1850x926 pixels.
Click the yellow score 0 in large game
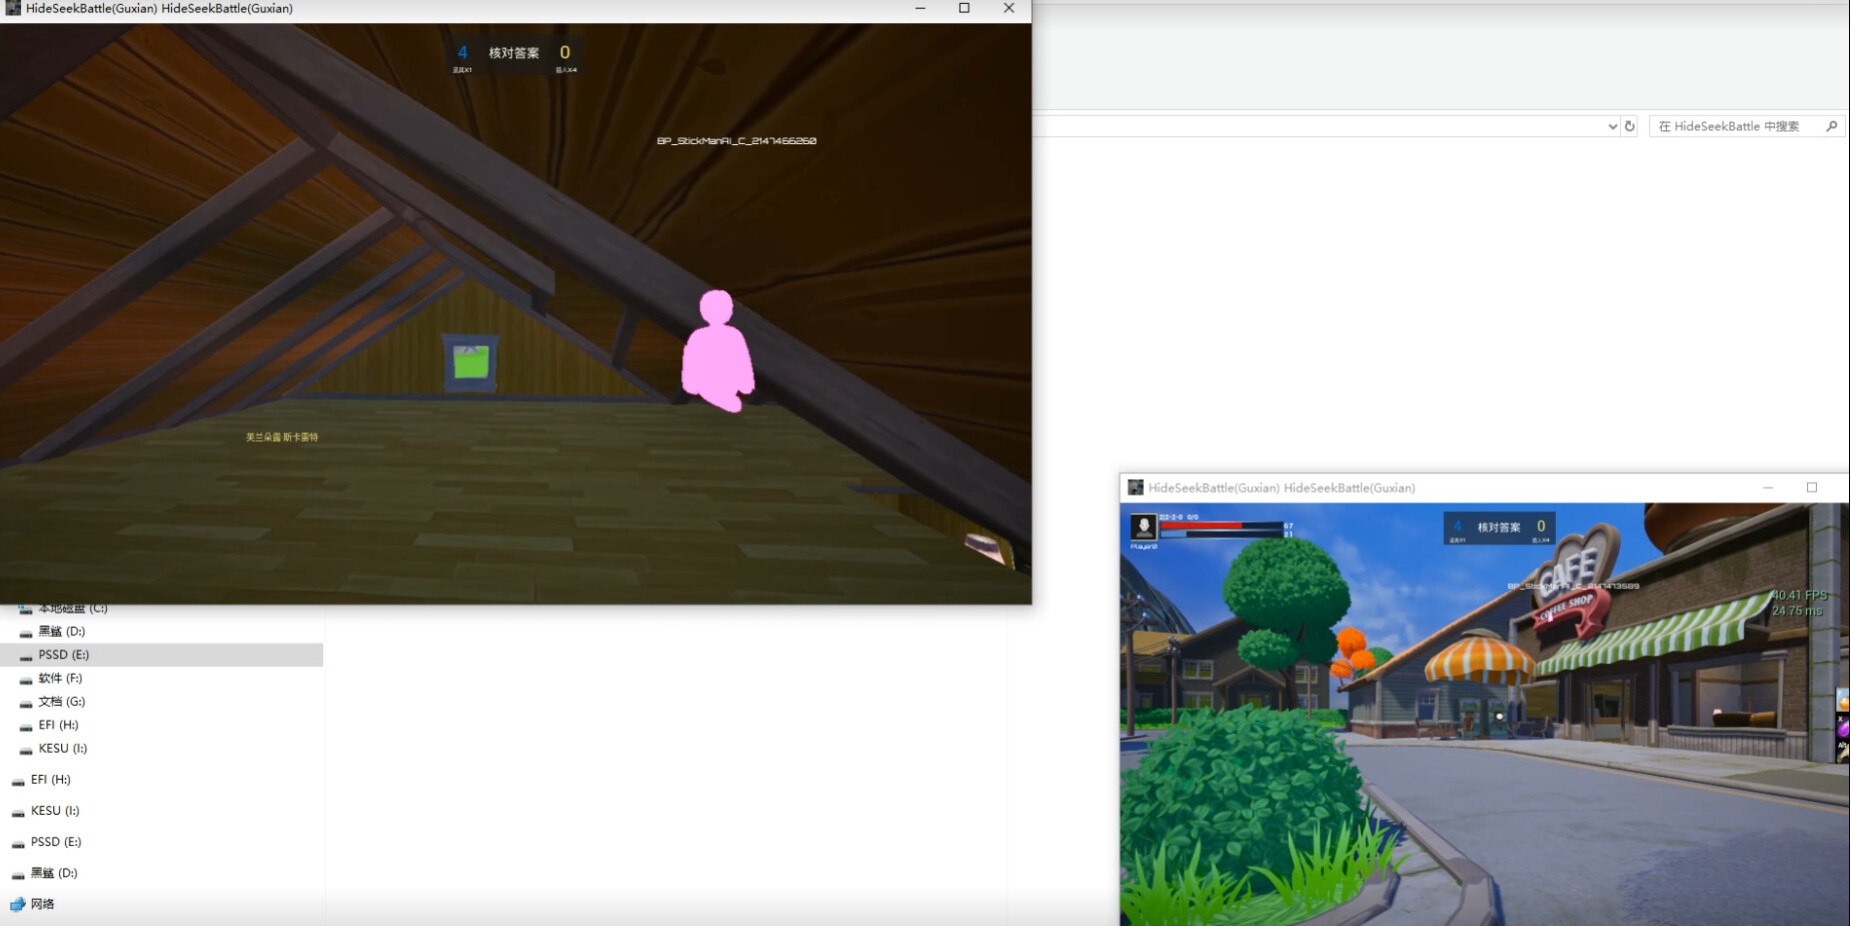pos(565,52)
